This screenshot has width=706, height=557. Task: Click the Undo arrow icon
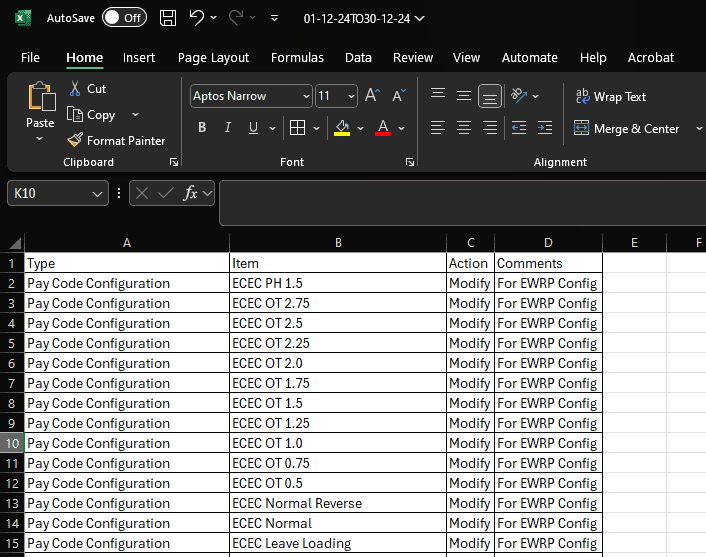197,18
